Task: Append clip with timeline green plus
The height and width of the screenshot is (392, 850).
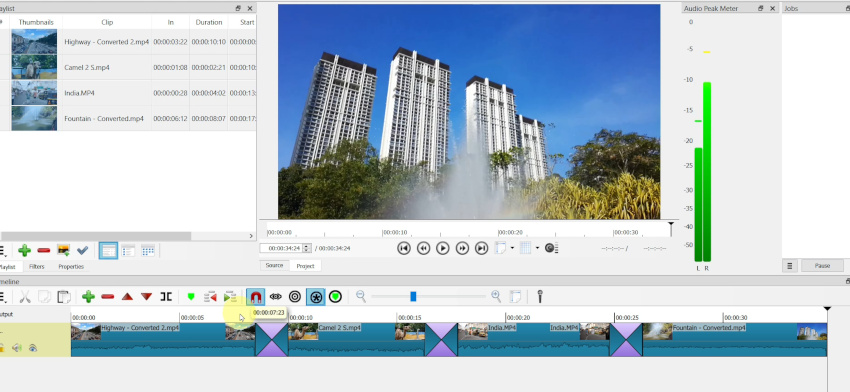Action: [88, 297]
